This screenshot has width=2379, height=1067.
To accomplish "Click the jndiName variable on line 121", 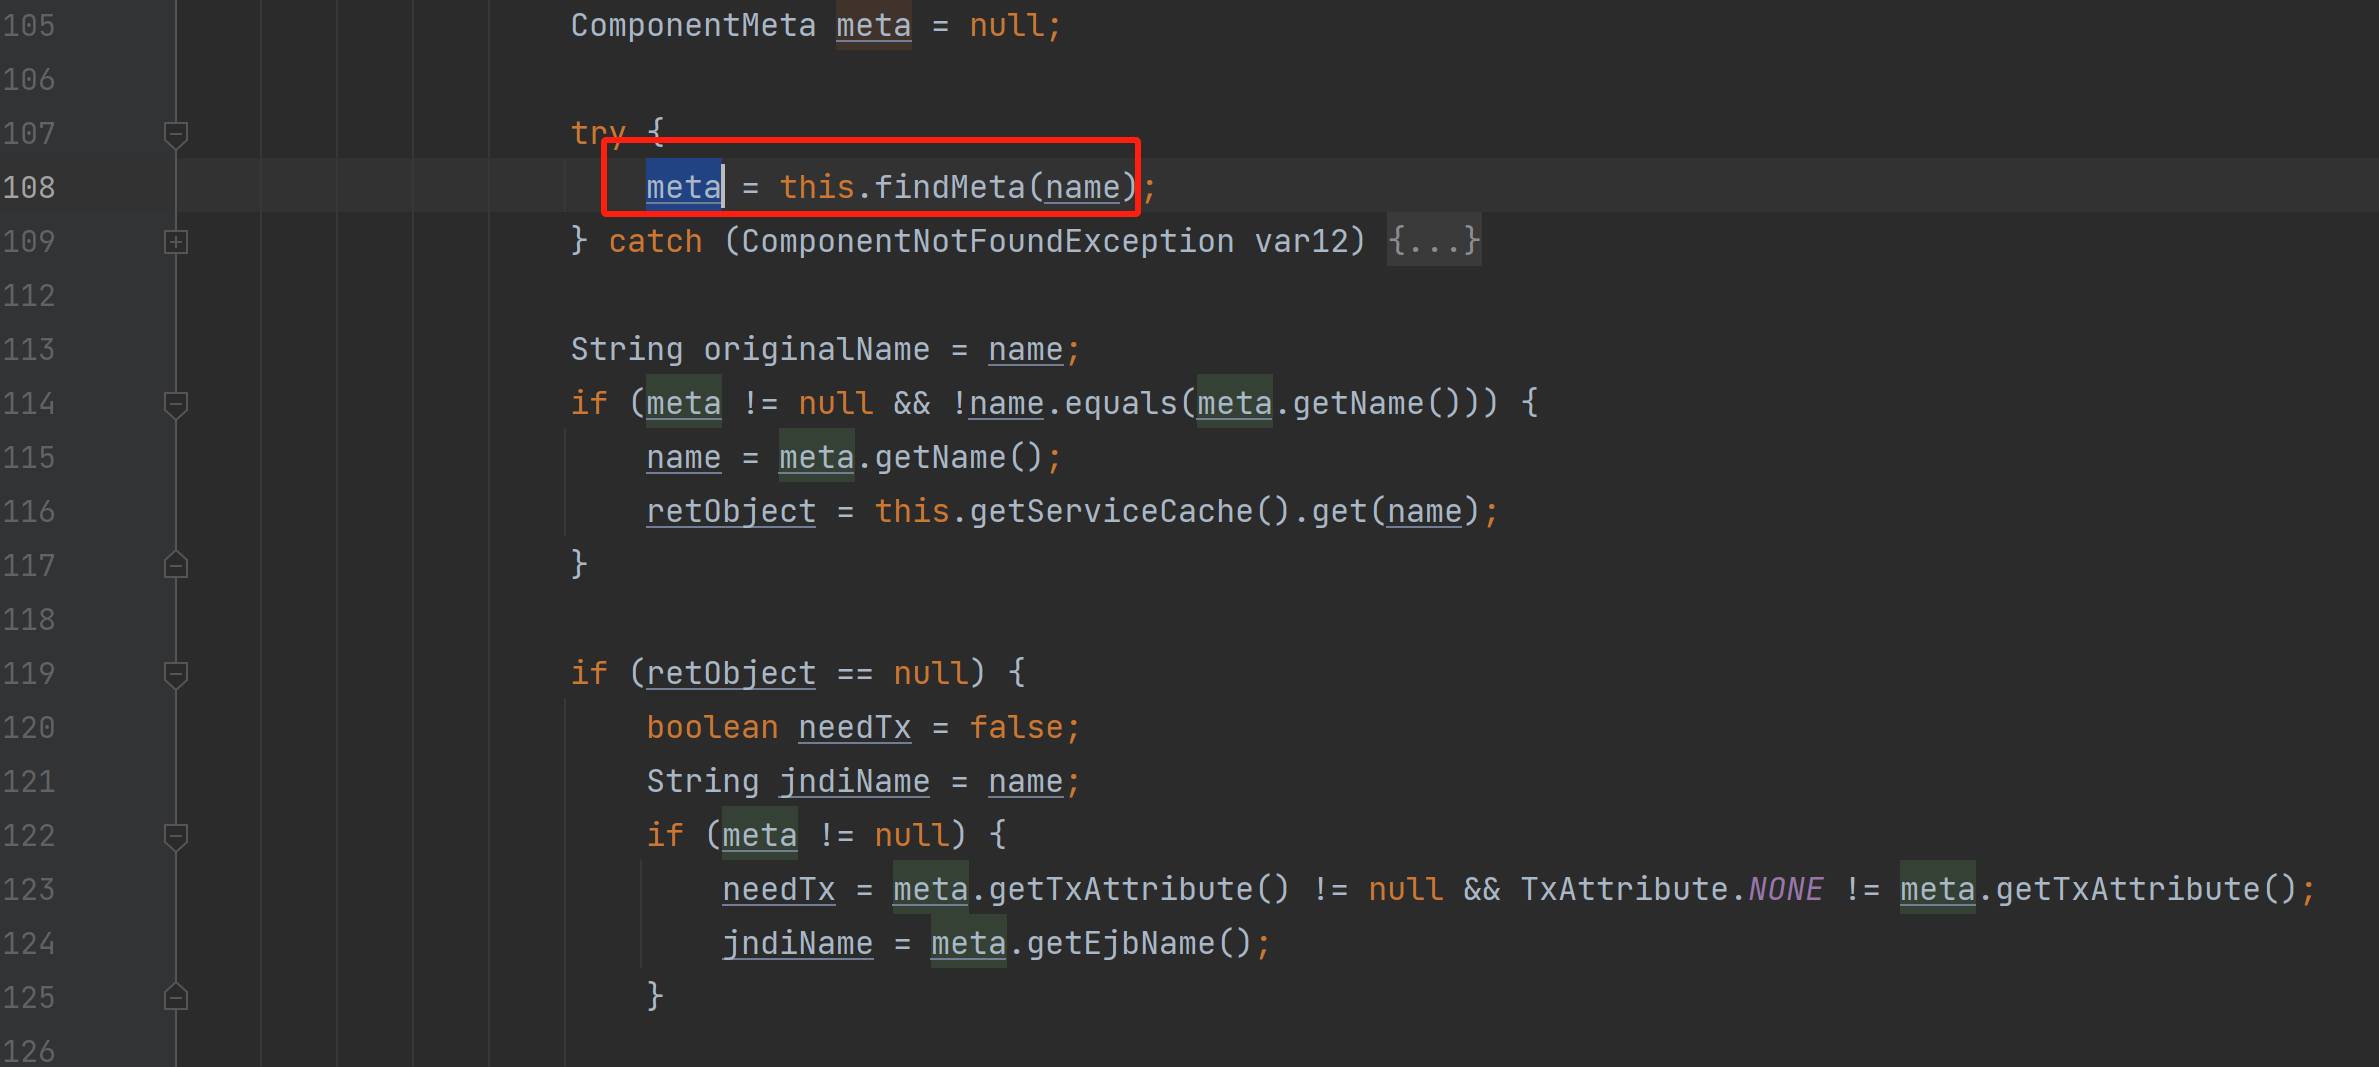I will (854, 782).
